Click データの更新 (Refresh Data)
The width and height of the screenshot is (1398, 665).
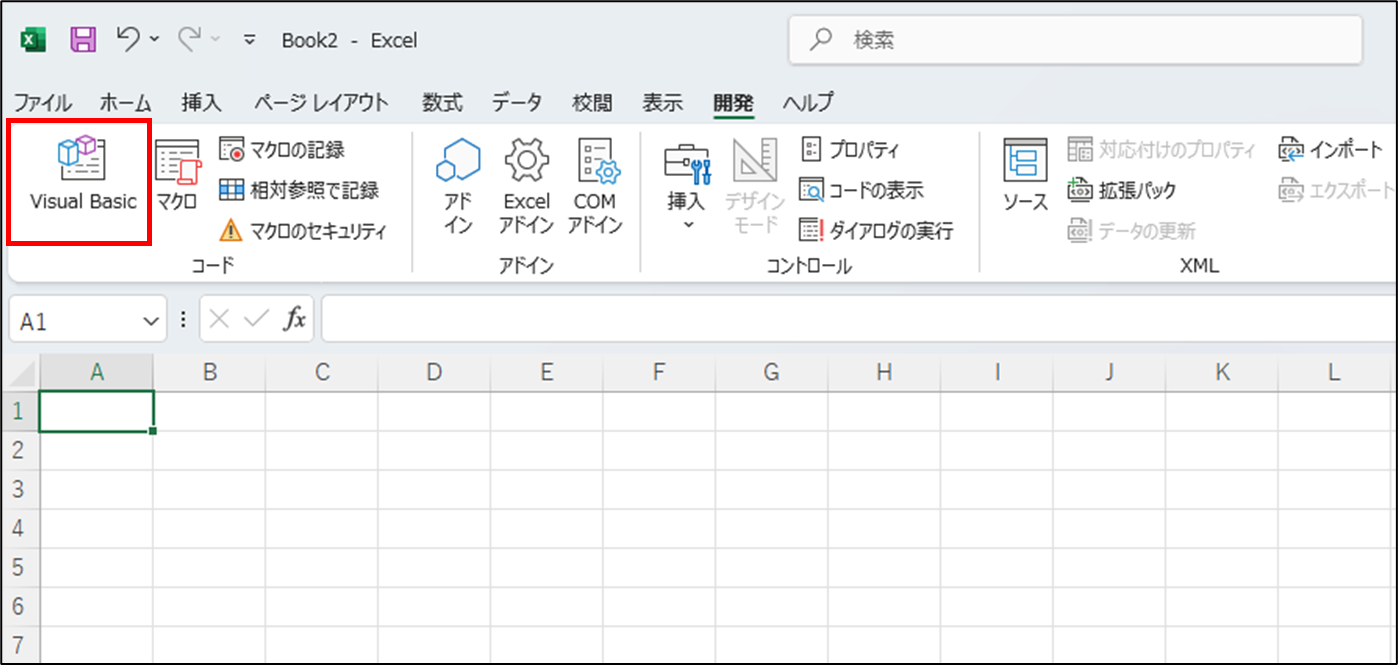pyautogui.click(x=1131, y=231)
